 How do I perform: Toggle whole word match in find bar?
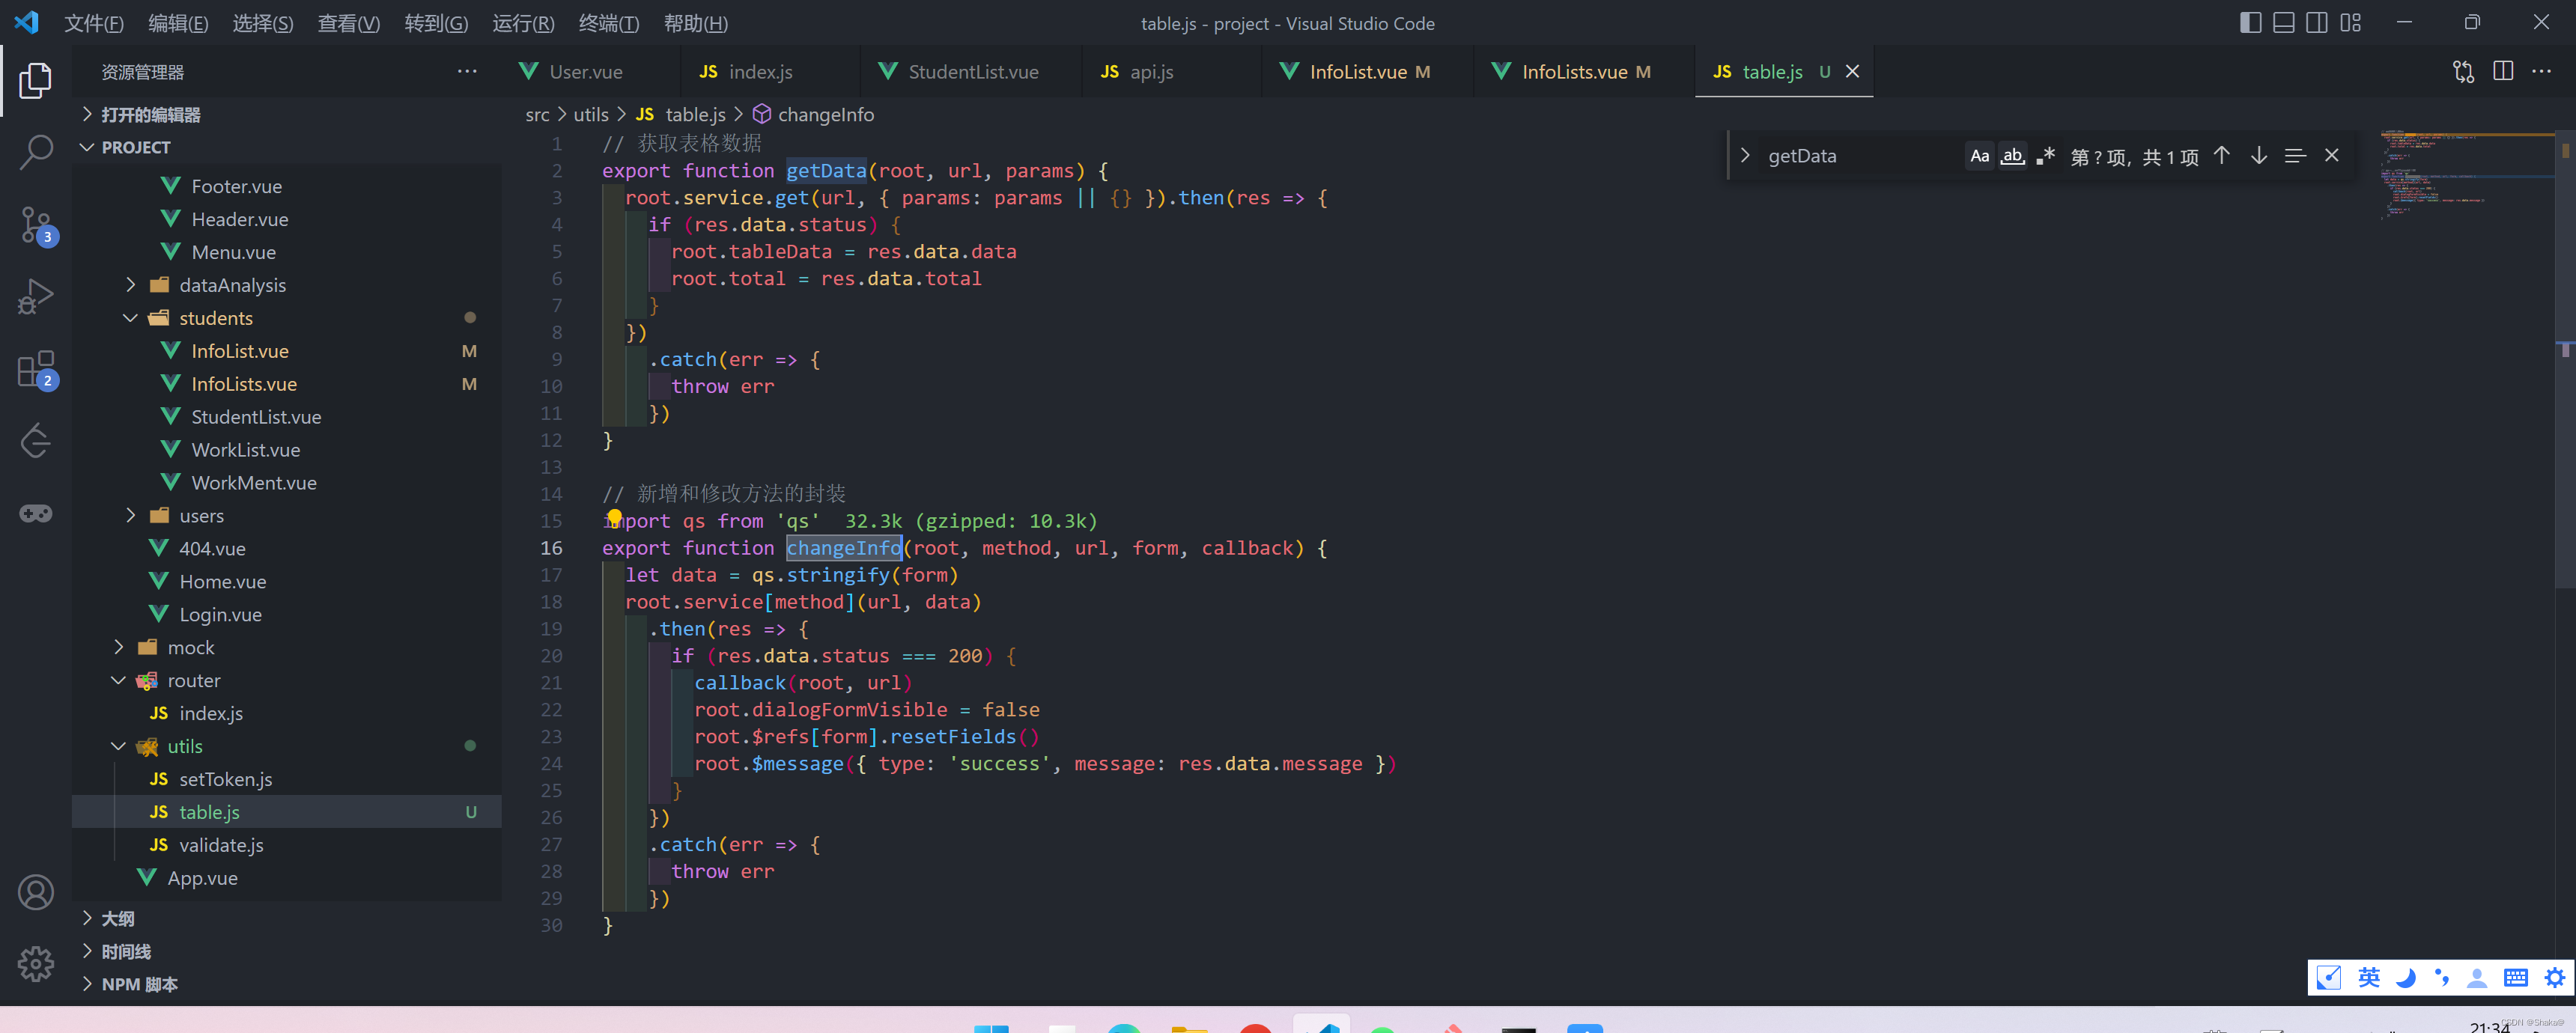coord(2009,154)
